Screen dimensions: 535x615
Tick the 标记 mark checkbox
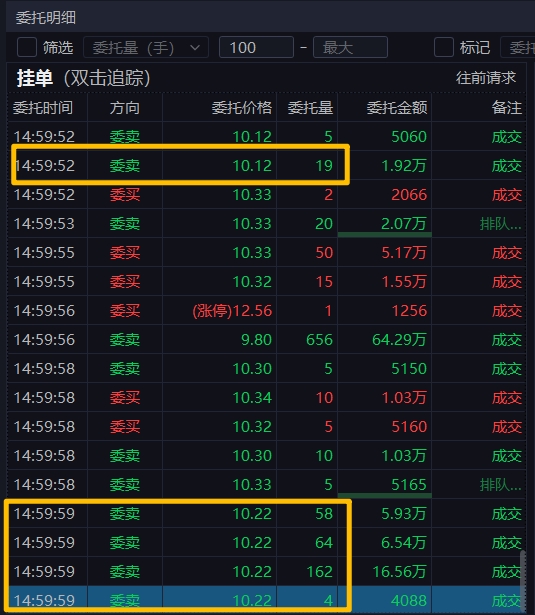[444, 47]
